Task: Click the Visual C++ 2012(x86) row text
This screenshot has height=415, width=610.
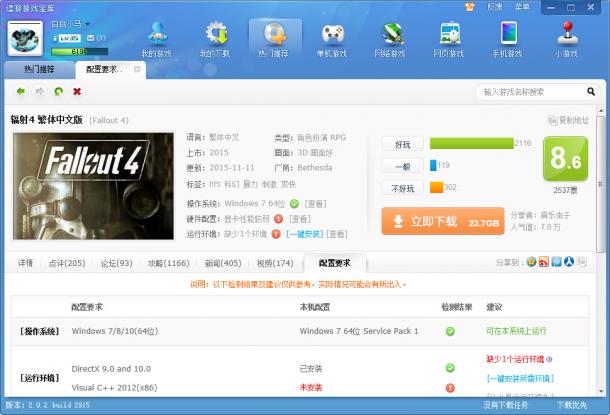Action: coord(114,387)
